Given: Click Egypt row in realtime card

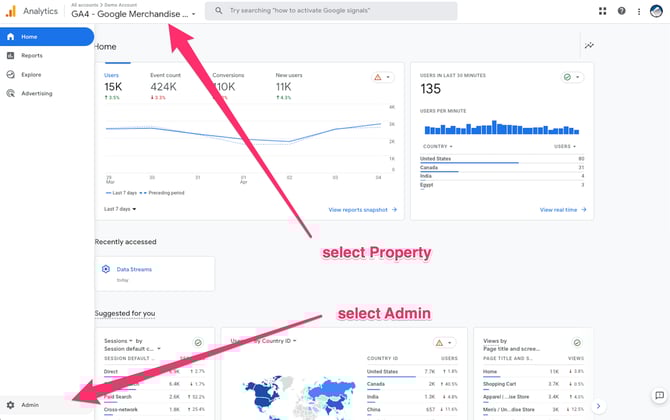Looking at the screenshot, I should (502, 185).
